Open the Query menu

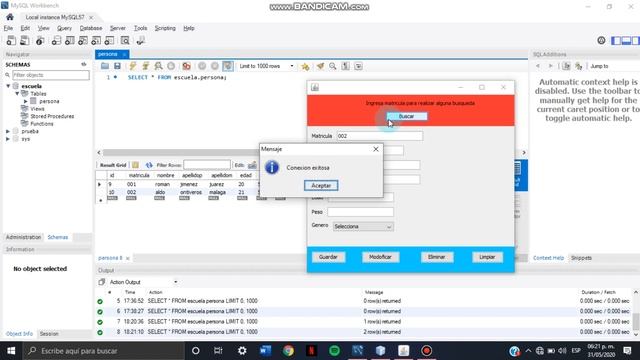[x=64, y=28]
